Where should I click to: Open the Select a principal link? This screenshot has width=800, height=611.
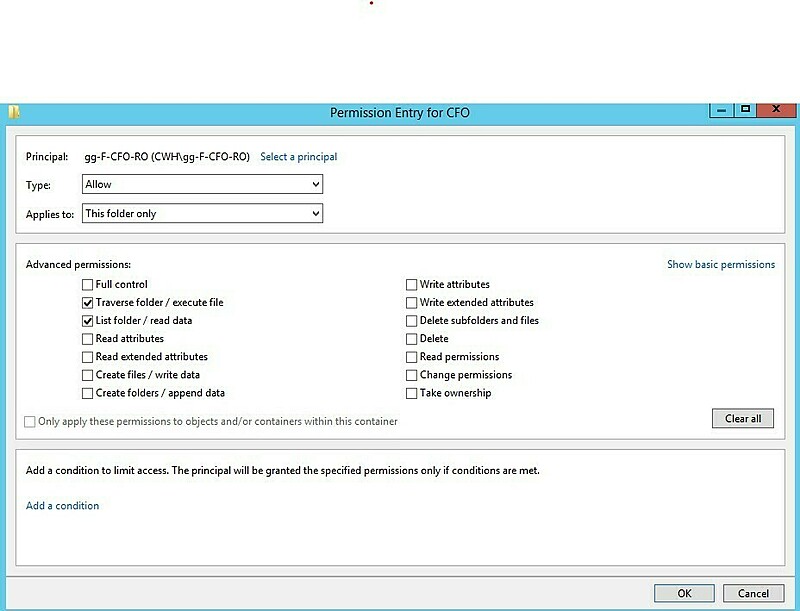299,157
